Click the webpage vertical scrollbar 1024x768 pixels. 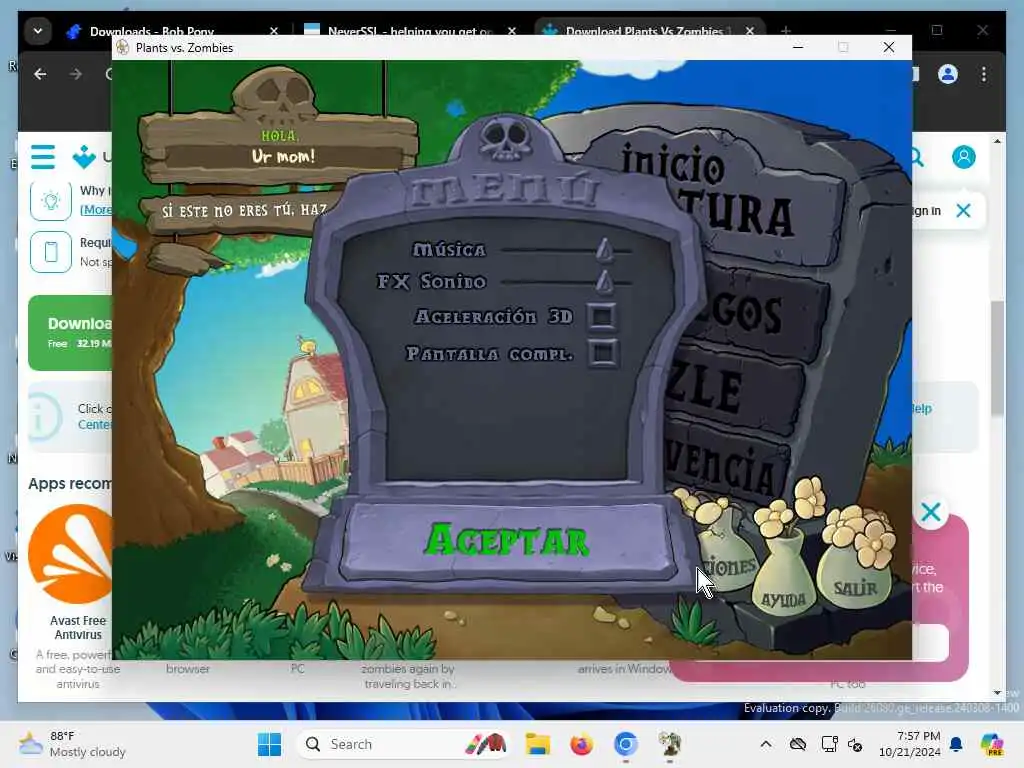click(997, 358)
